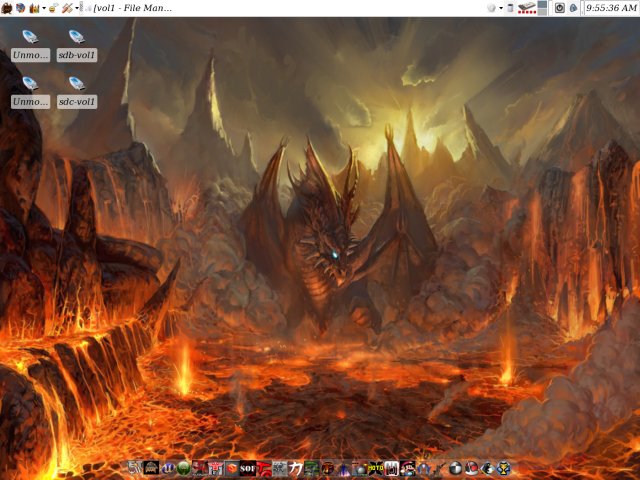Click the yellow radiation symbol icon in dock
This screenshot has height=480, width=640.
[504, 468]
